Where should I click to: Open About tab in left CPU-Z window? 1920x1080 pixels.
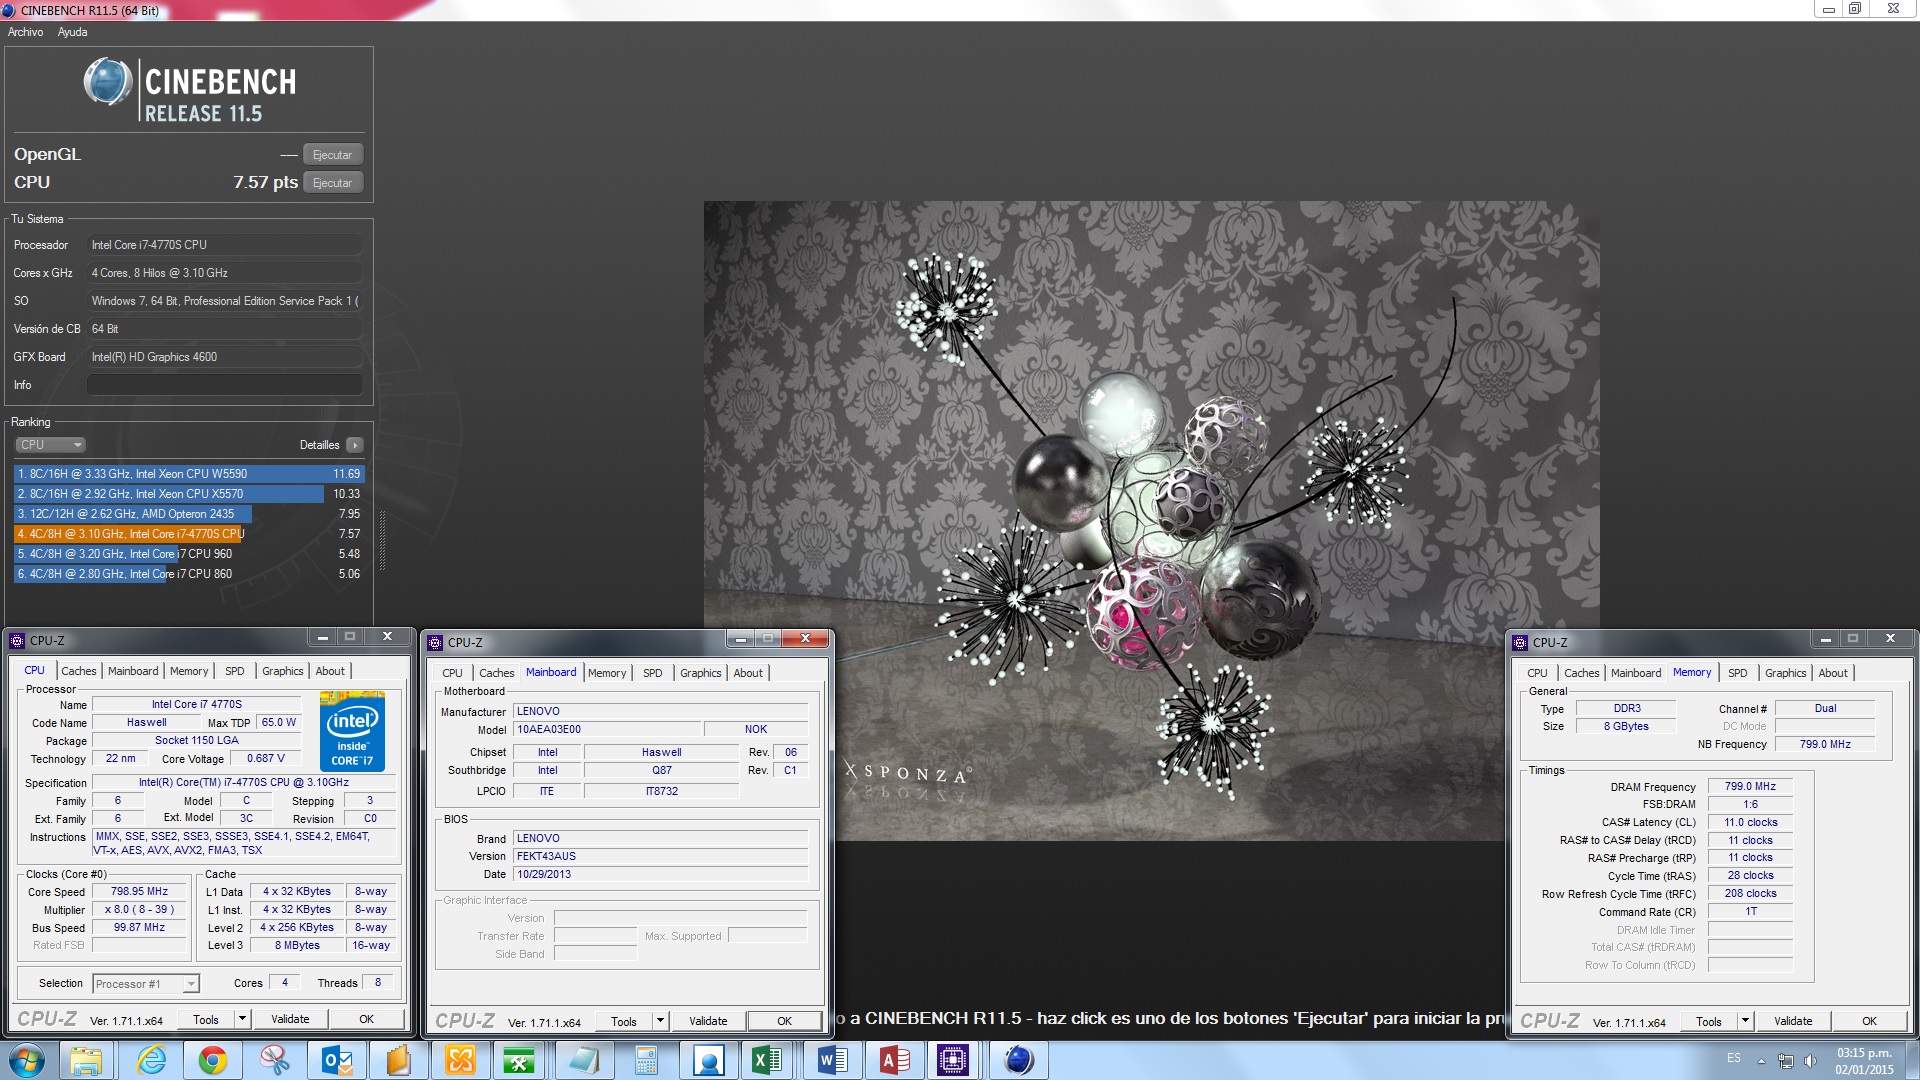pyautogui.click(x=330, y=671)
